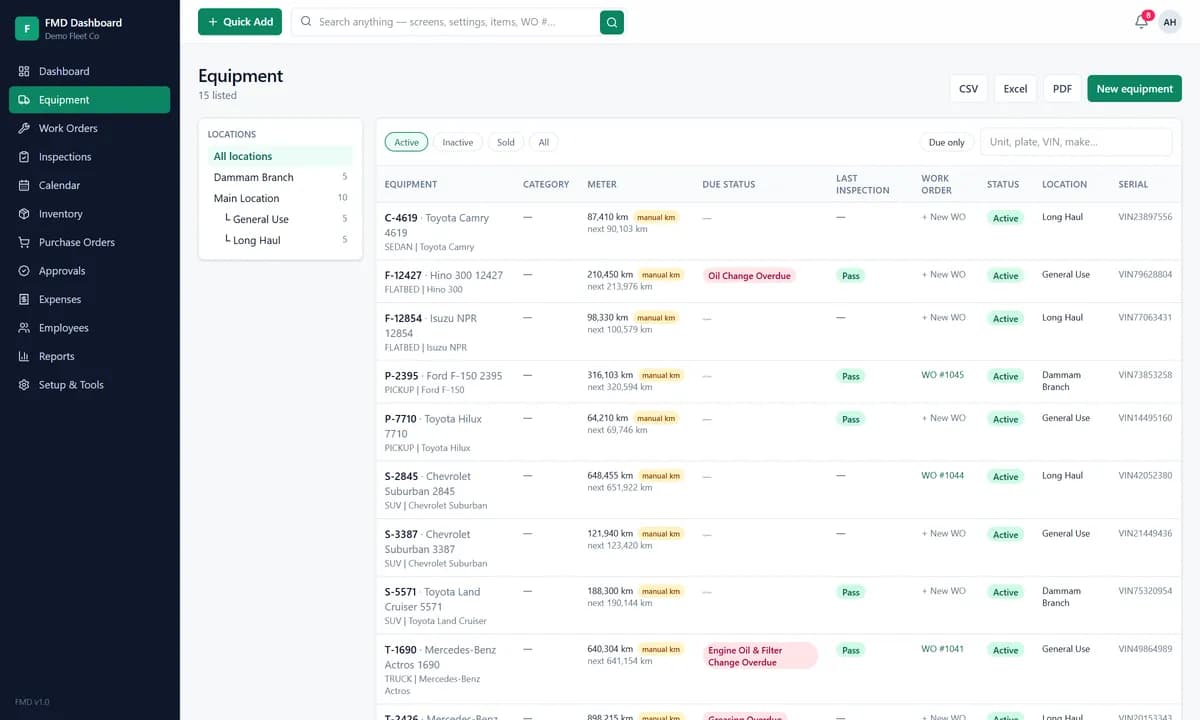Focus the Unit, plate, VIN filter field
The width and height of the screenshot is (1200, 720).
tap(1076, 142)
